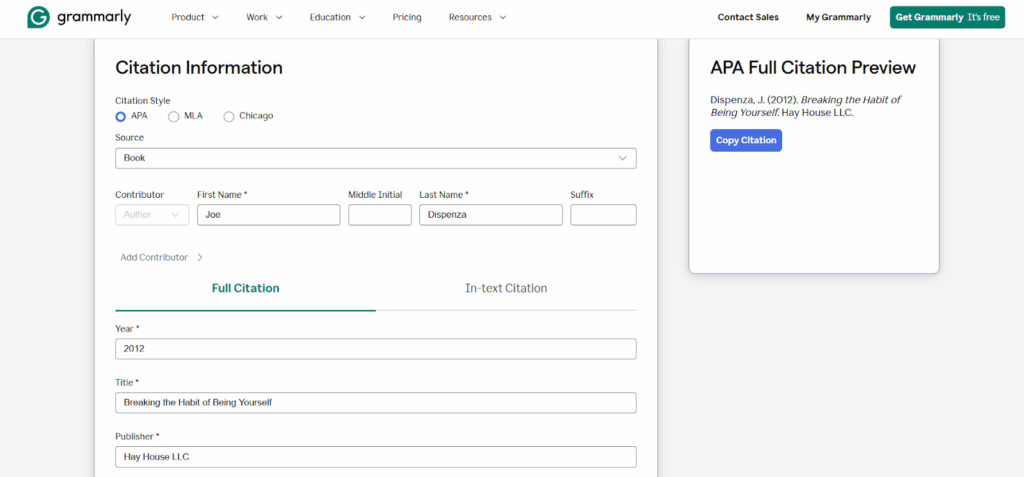This screenshot has height=477, width=1024.
Task: Click the Contact Sales link
Action: tap(748, 18)
